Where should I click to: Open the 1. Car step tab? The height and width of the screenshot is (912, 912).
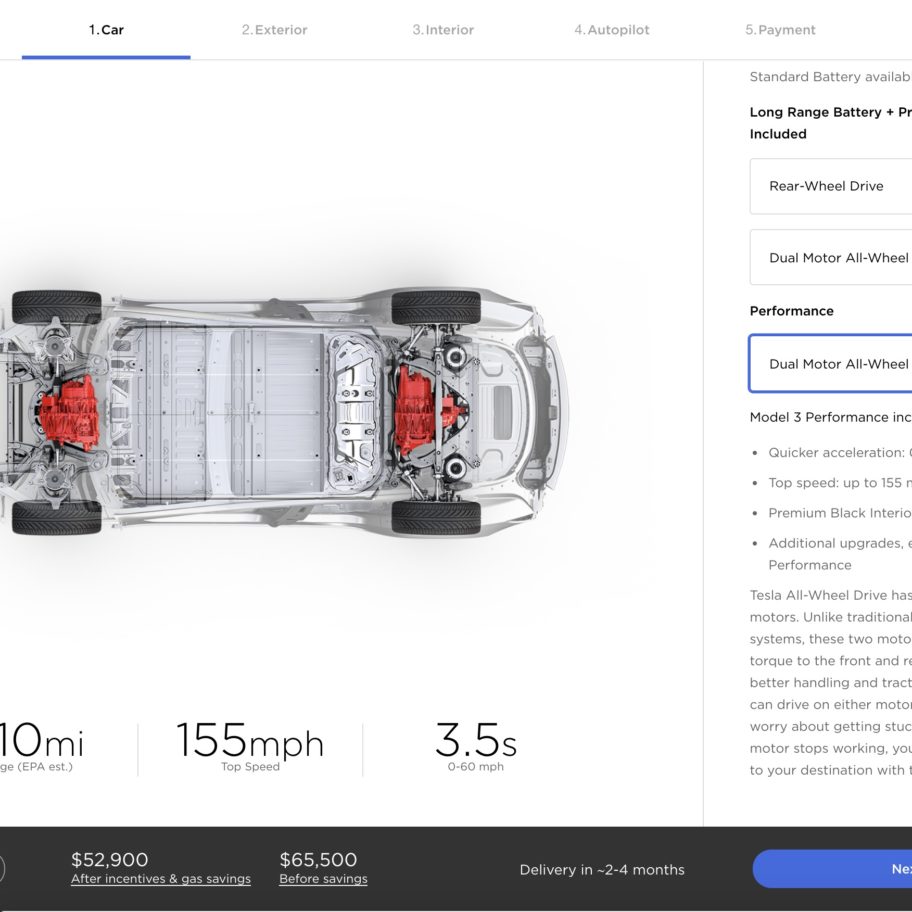(106, 30)
